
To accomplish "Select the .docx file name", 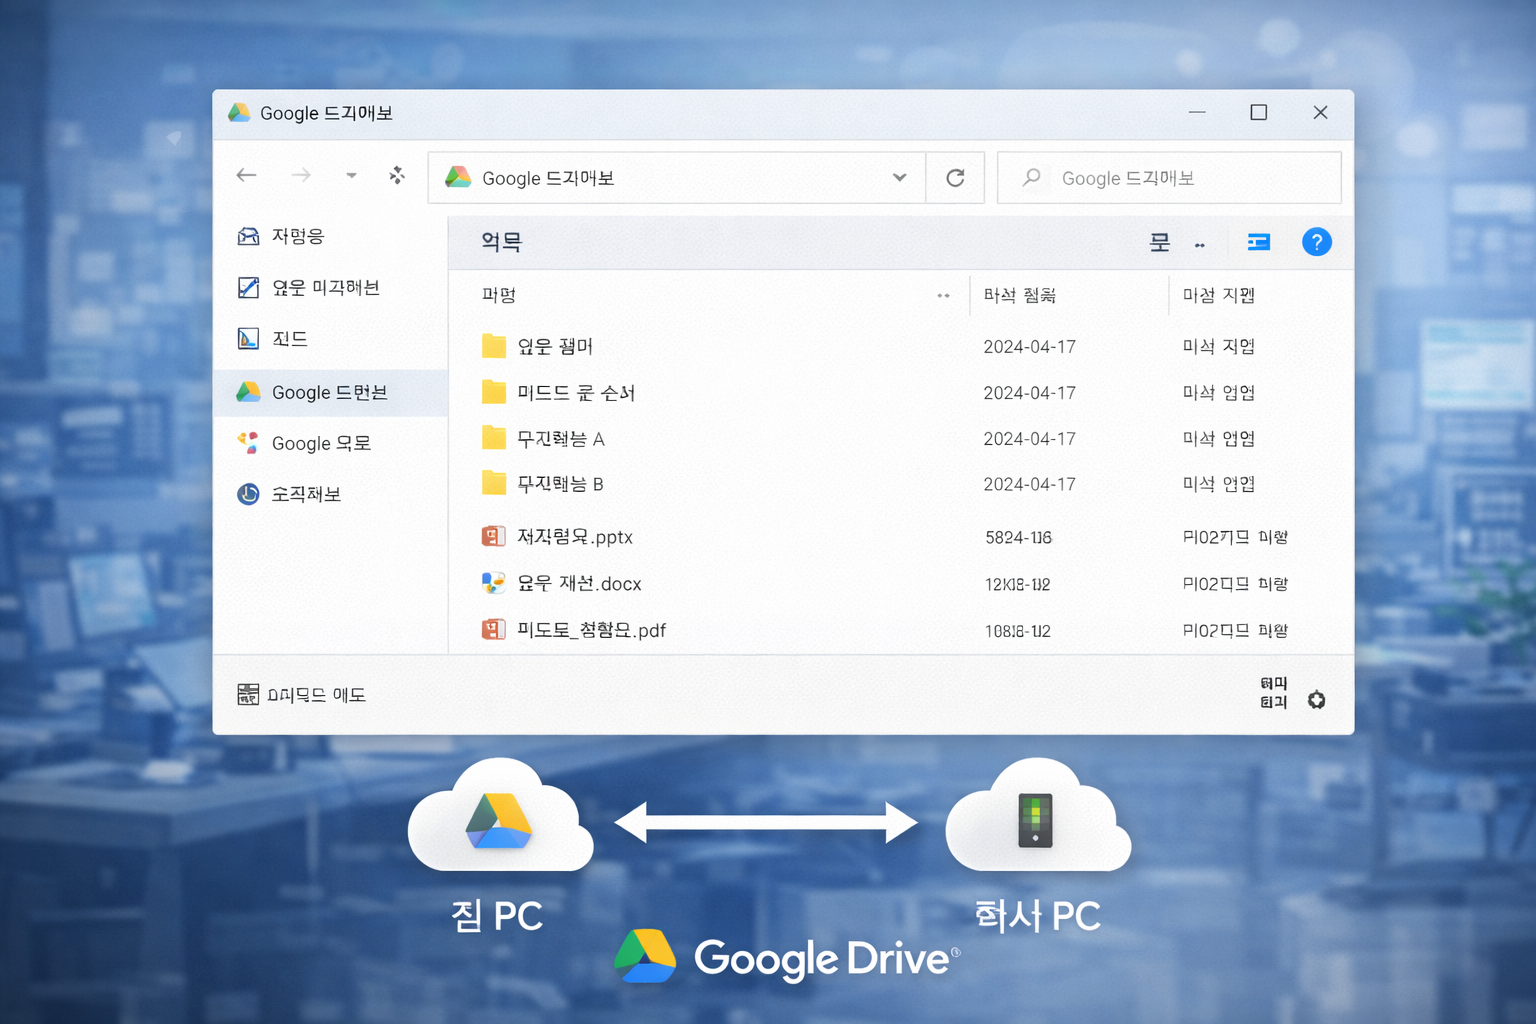I will 579,584.
